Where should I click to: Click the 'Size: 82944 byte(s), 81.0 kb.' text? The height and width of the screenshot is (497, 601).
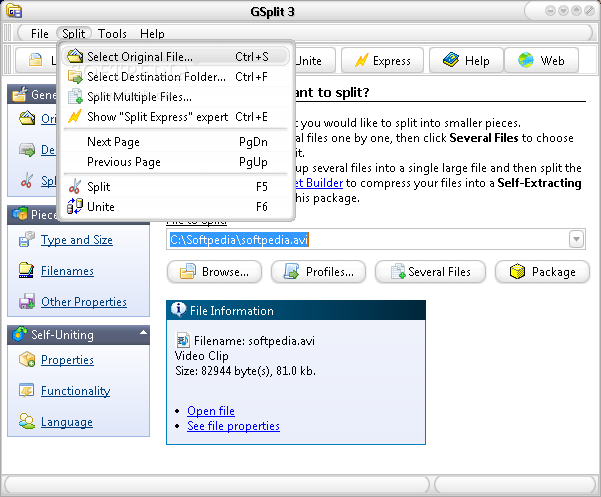[x=245, y=371]
